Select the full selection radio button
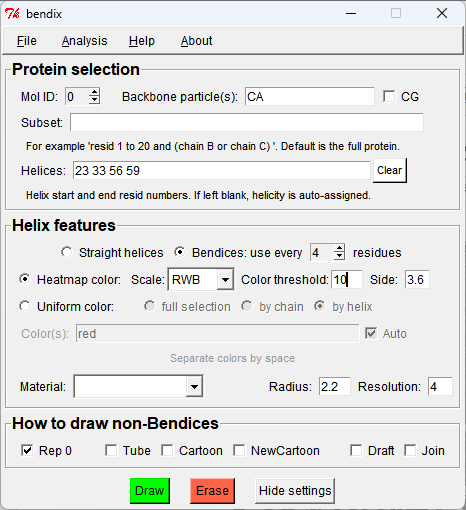 (150, 306)
